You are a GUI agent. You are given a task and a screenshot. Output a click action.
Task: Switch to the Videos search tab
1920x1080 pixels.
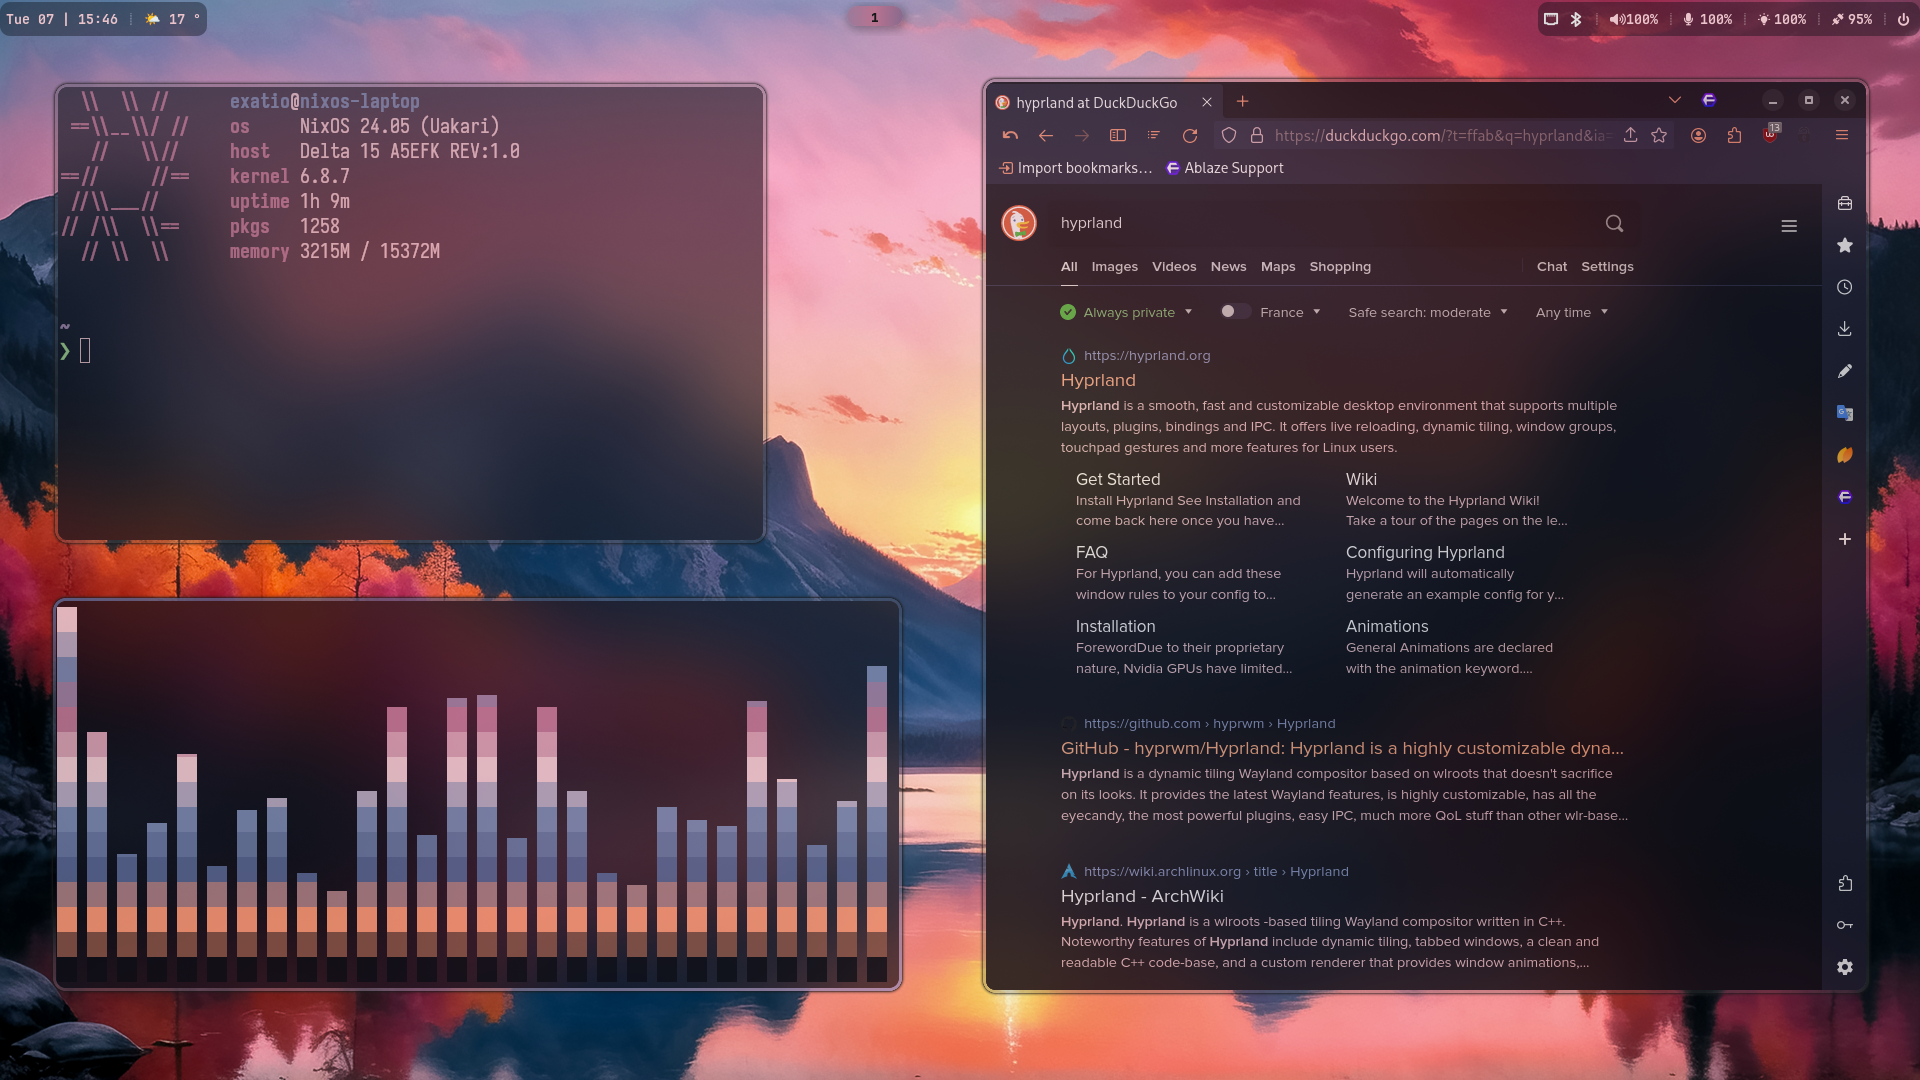point(1173,267)
